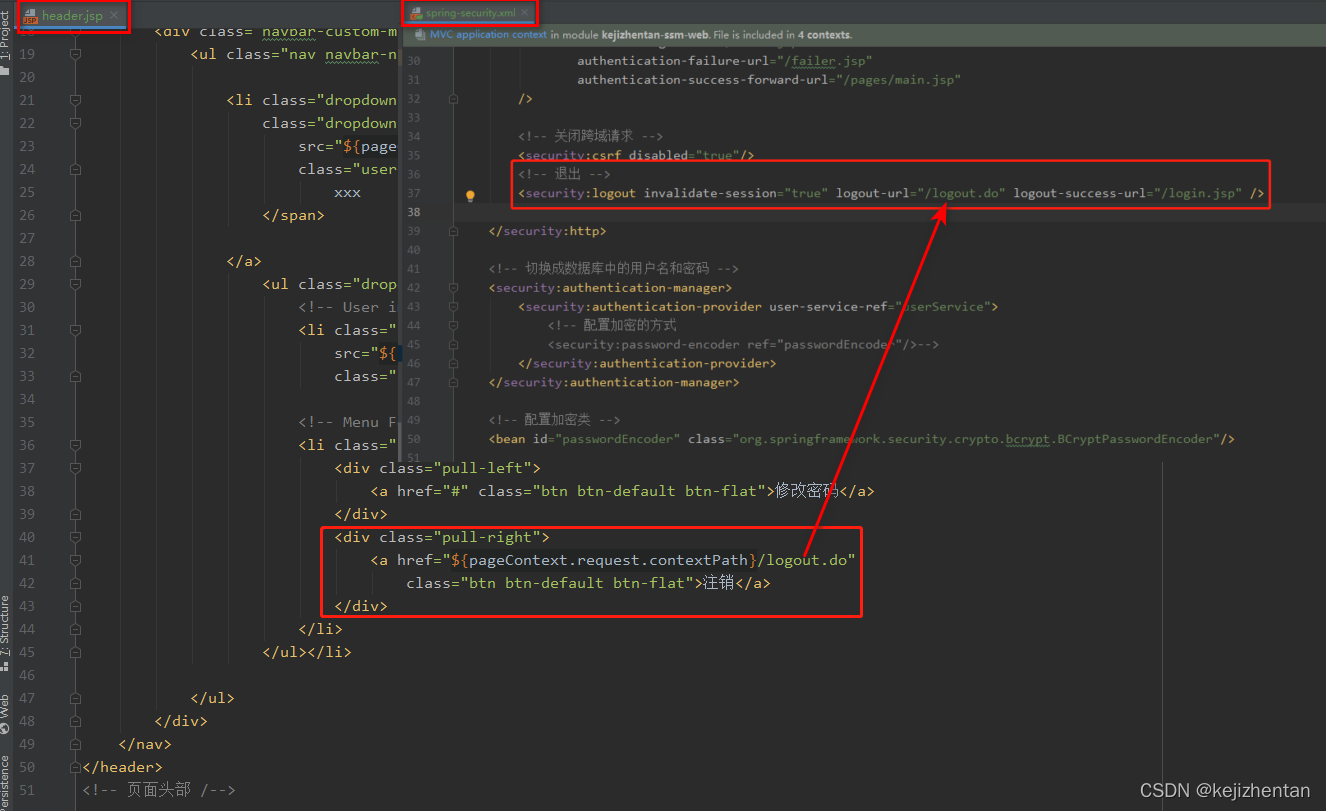Click spring-security.xml line number 38
1326x811 pixels.
coord(414,212)
